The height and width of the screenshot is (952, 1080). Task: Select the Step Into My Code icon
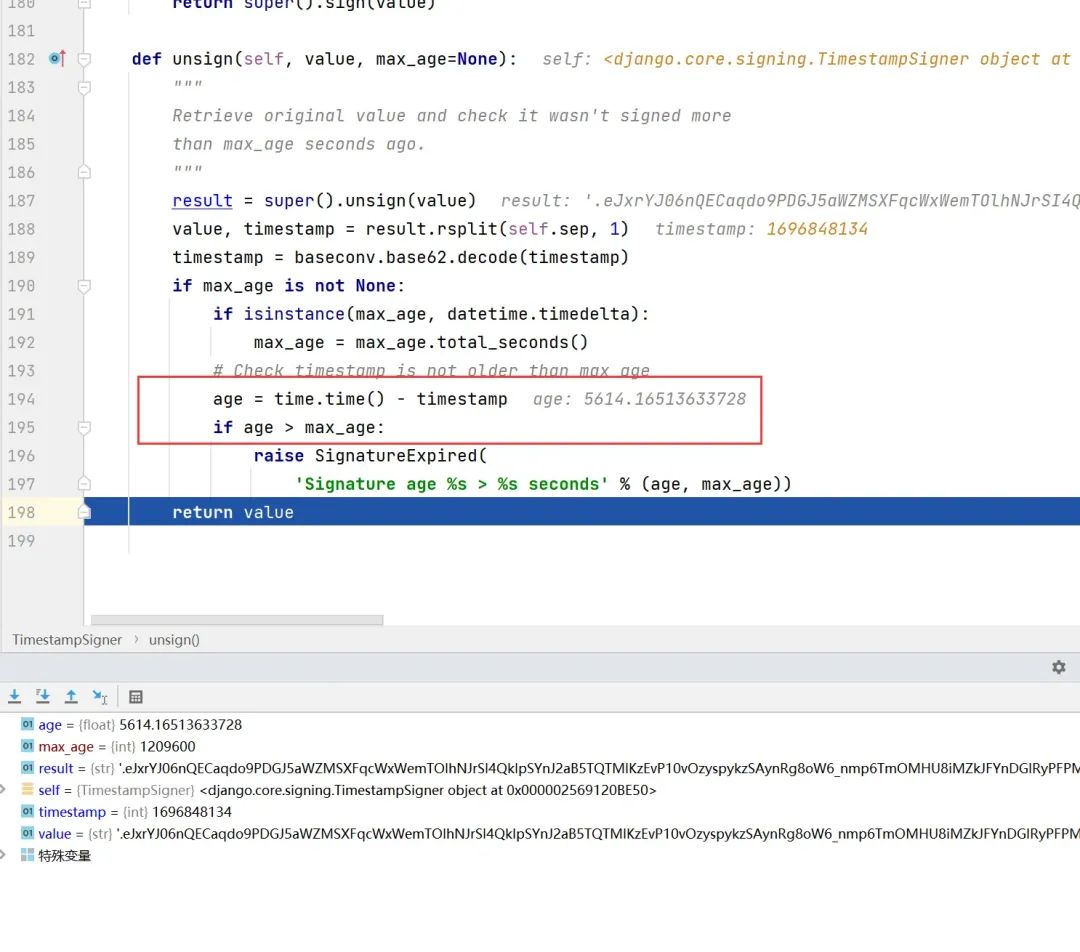click(42, 696)
